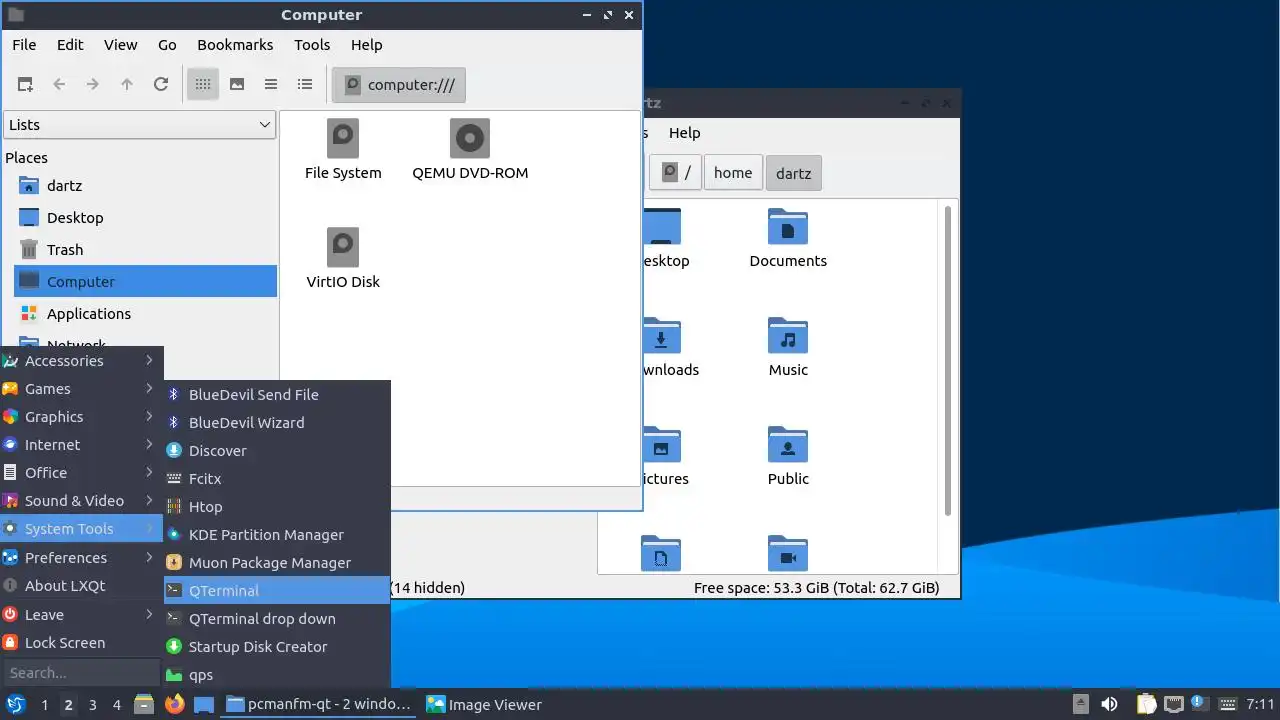Switch to detailed list view mode
The width and height of the screenshot is (1280, 720).
coord(305,85)
